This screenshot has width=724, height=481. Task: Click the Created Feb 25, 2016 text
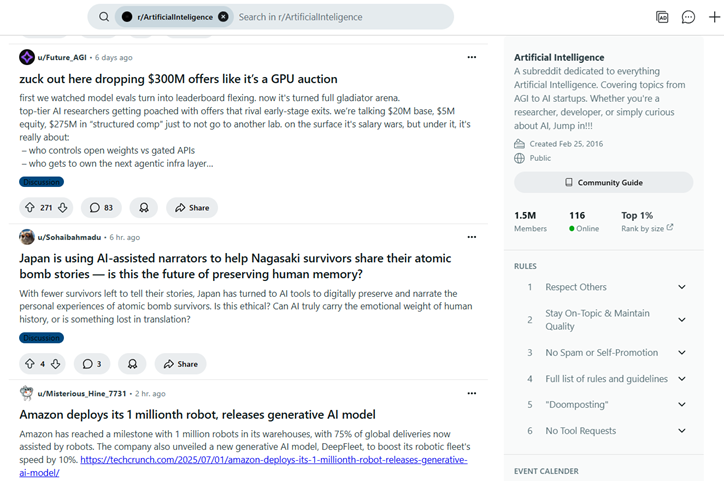(566, 144)
